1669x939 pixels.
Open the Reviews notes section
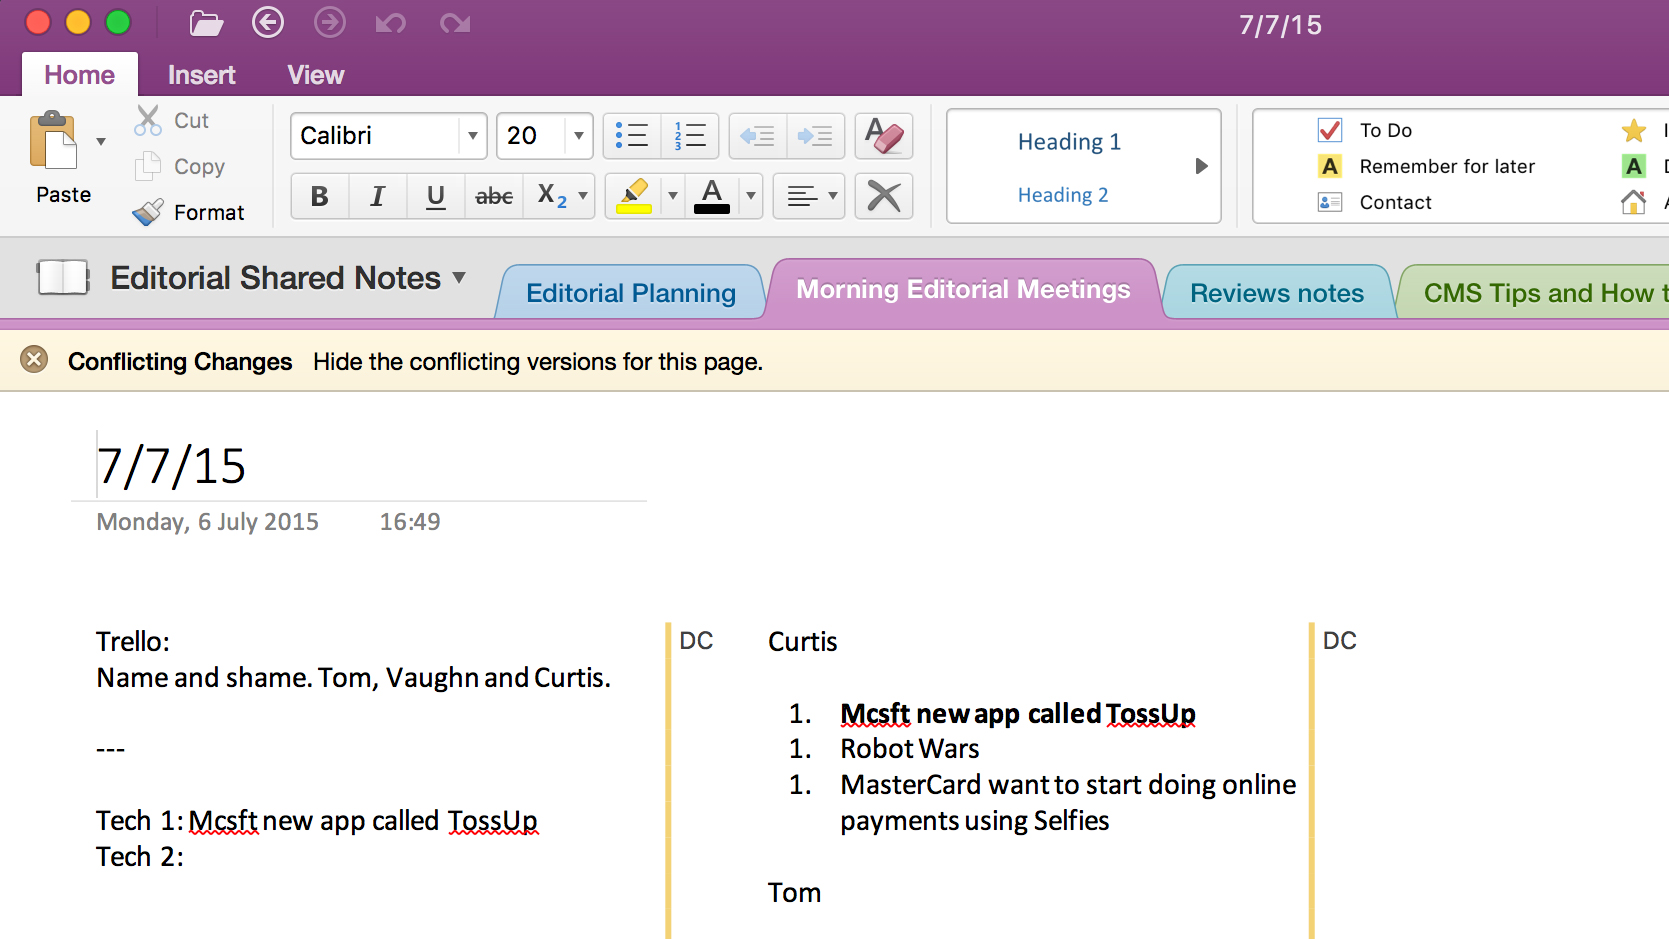pyautogui.click(x=1276, y=292)
